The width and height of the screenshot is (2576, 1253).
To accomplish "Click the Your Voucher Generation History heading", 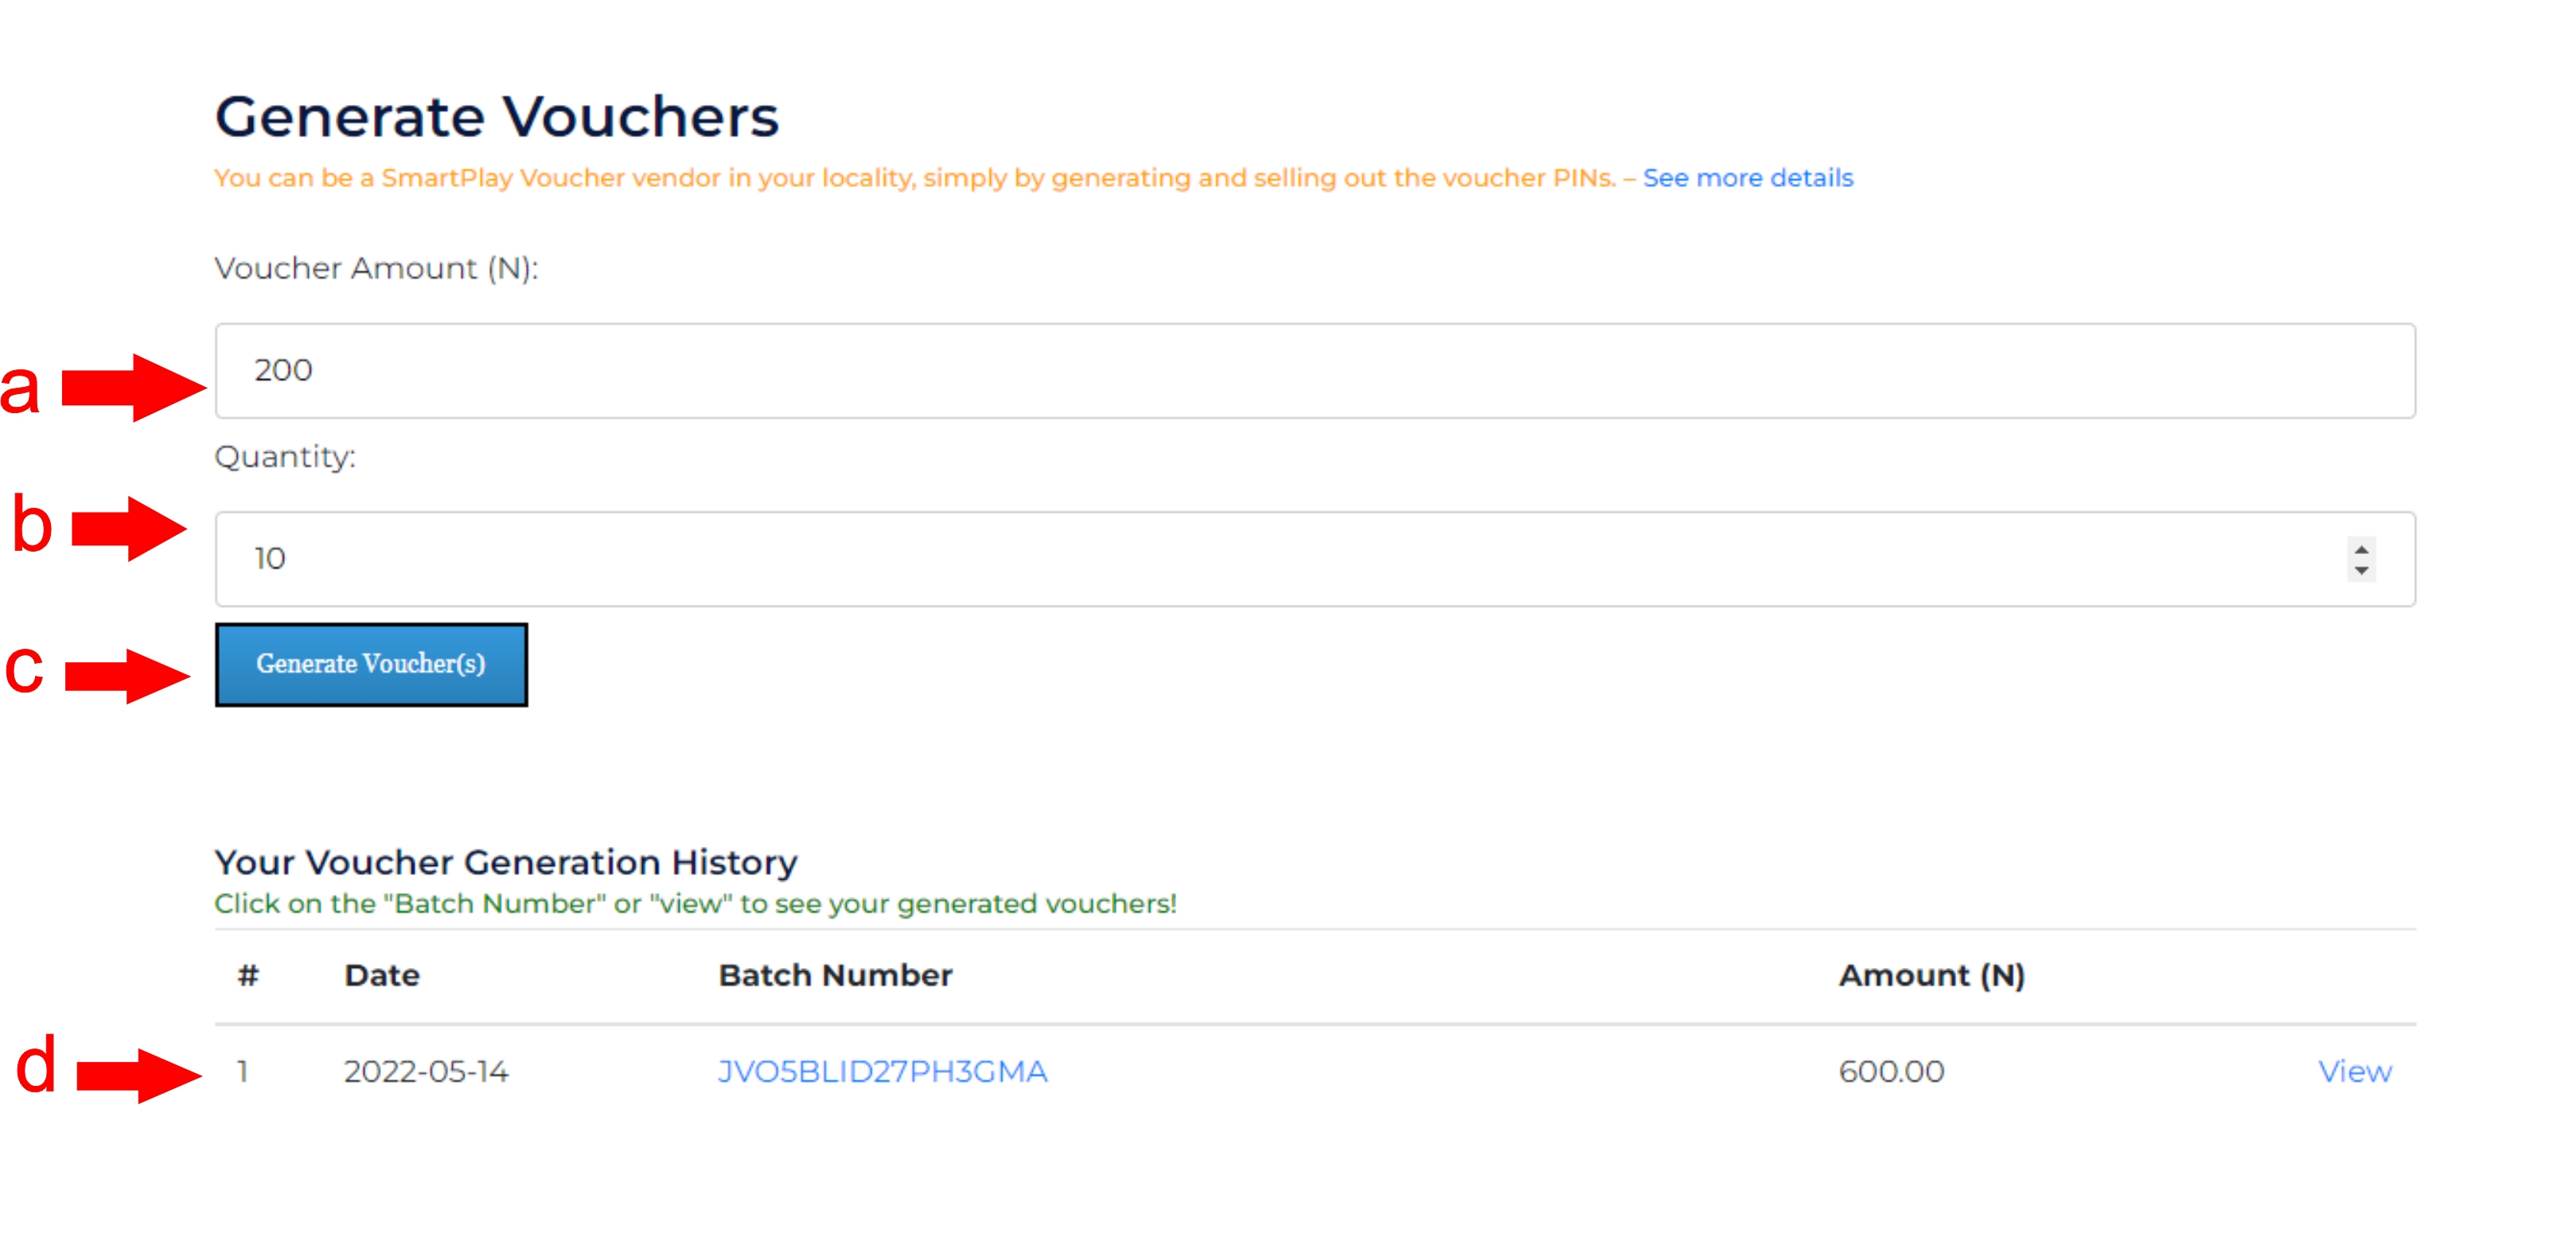I will (x=505, y=862).
